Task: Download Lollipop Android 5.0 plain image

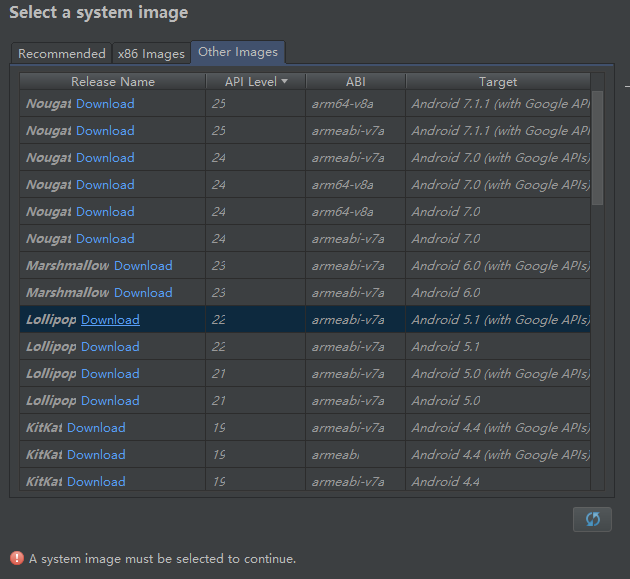Action: pyautogui.click(x=110, y=400)
